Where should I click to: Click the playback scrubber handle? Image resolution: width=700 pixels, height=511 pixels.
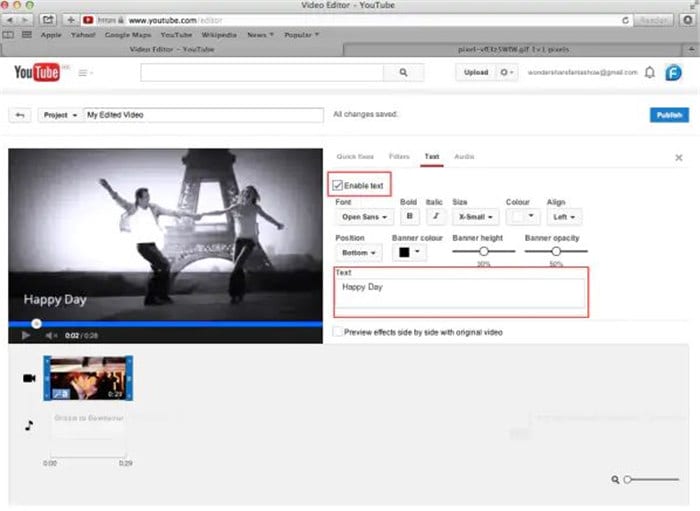(37, 324)
